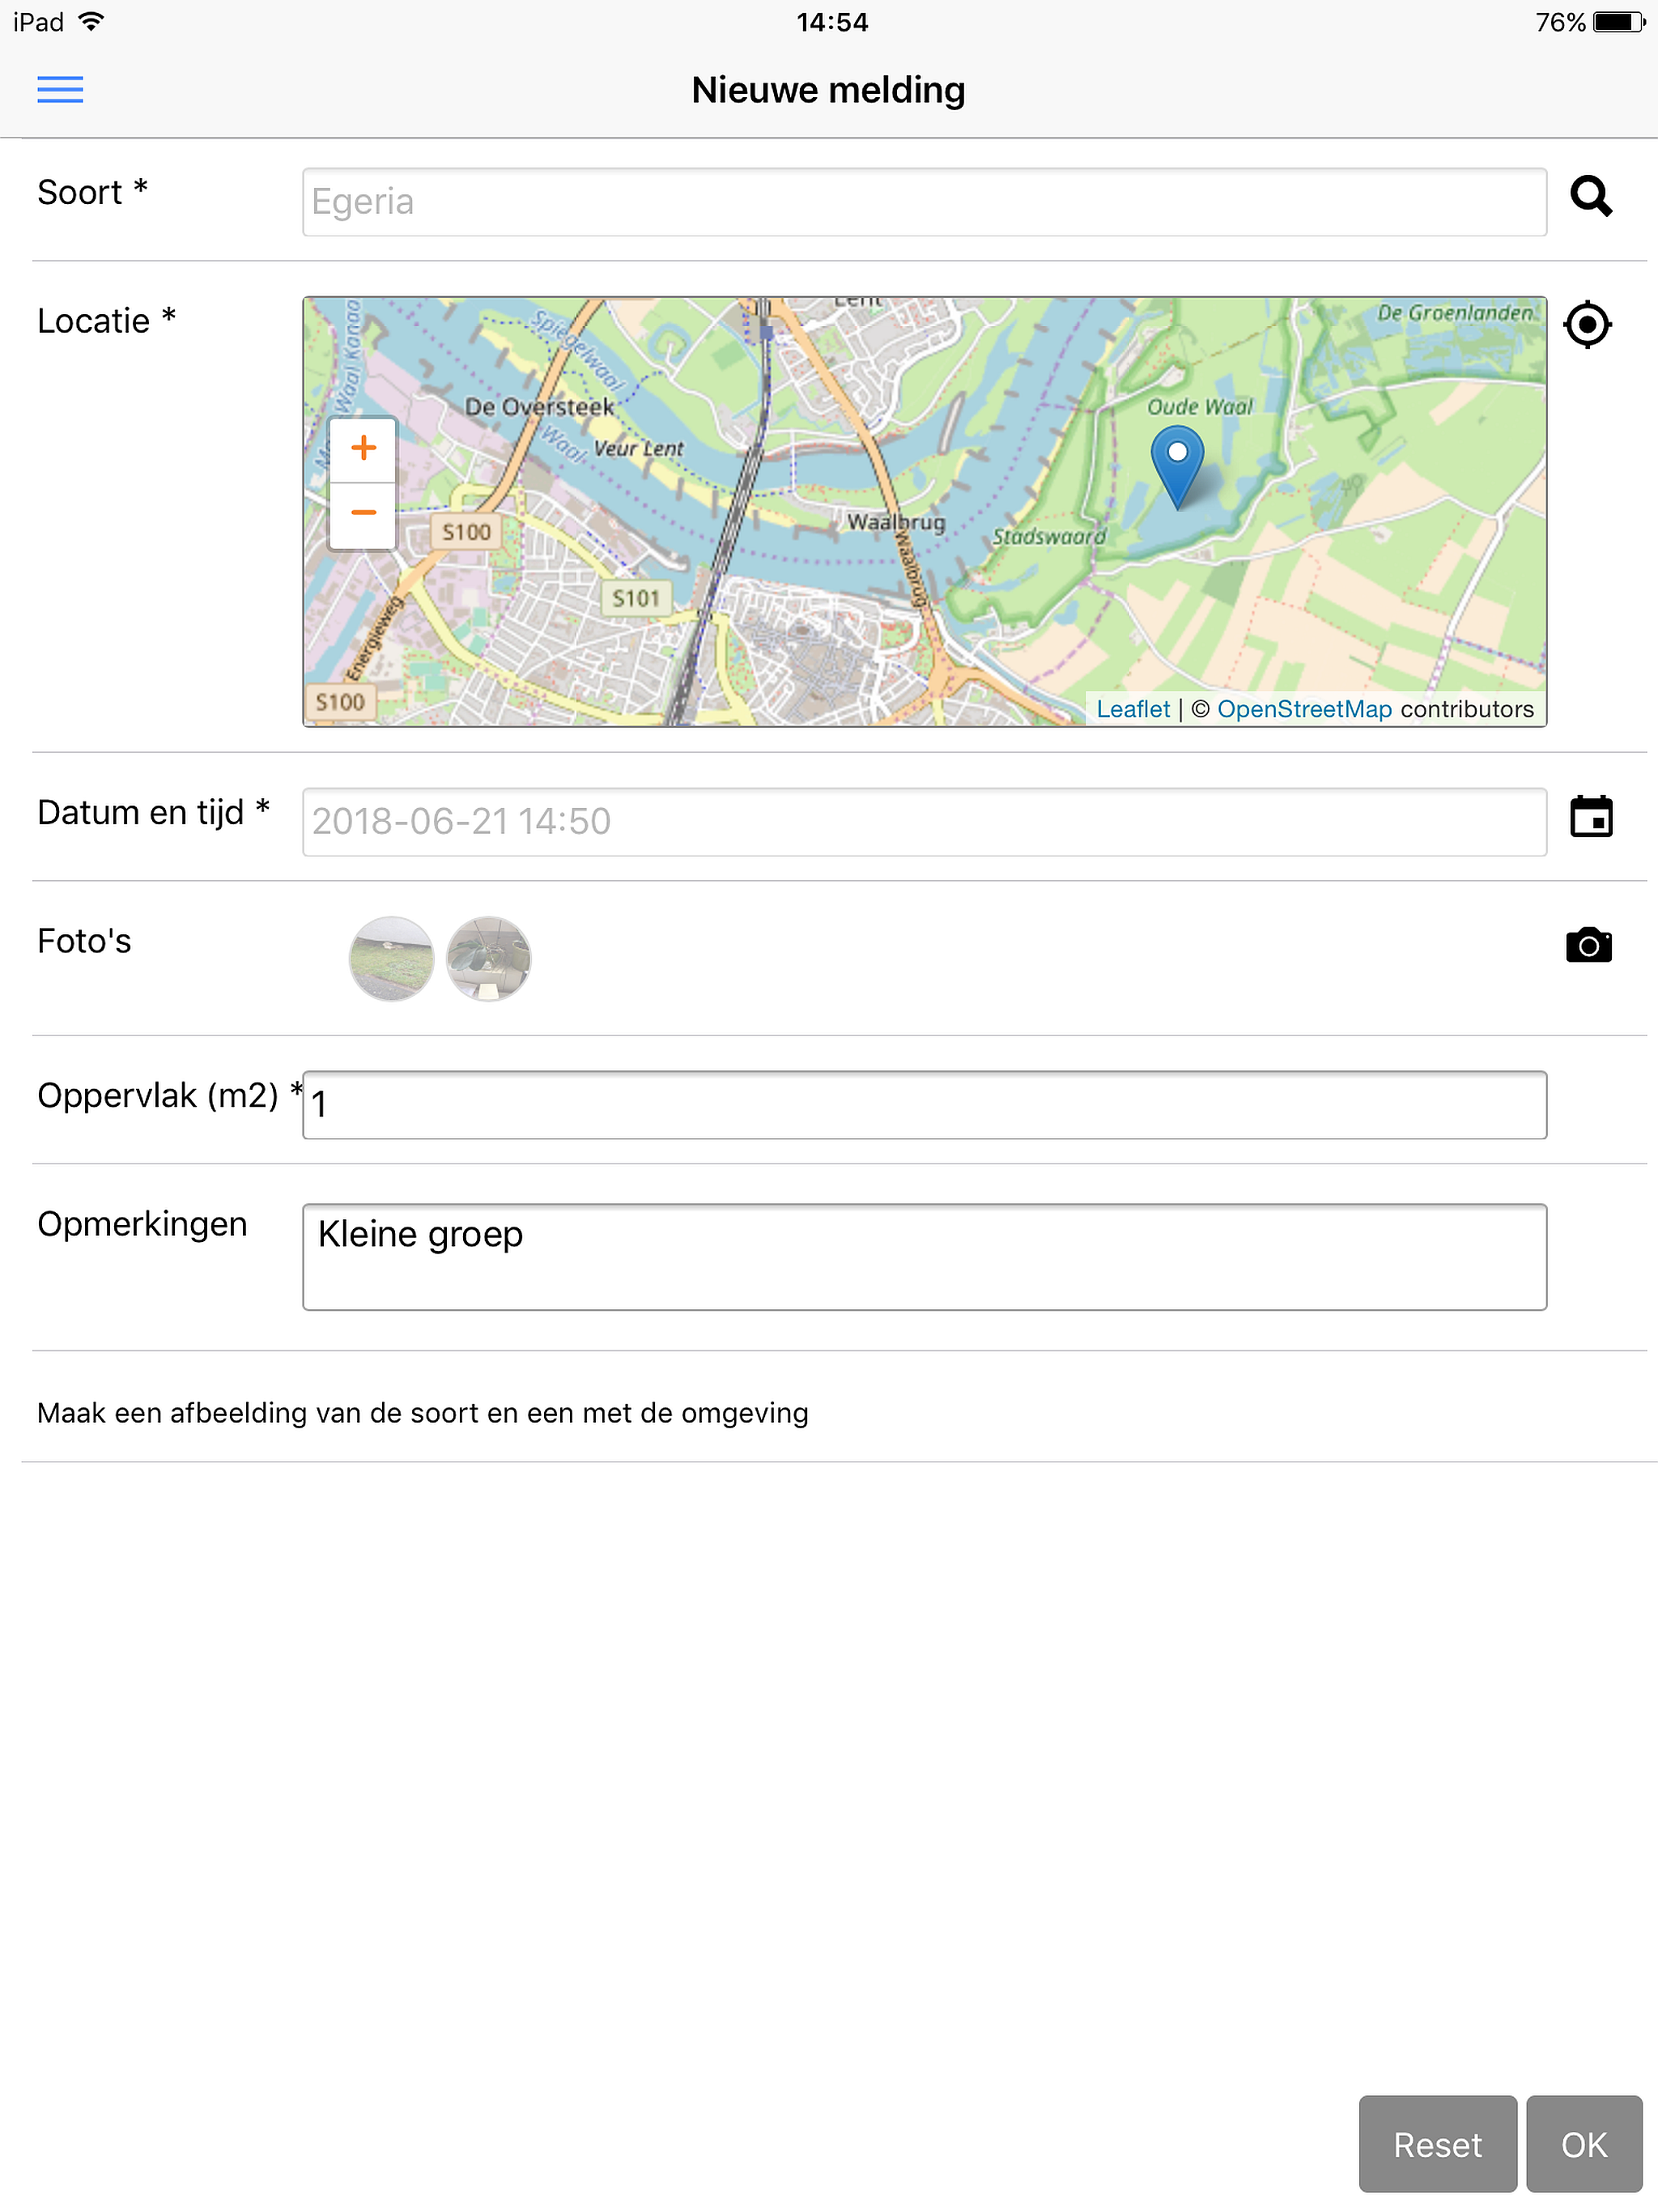Use current GPS location crosshair icon
Viewport: 1658px width, 2212px height.
click(1588, 324)
